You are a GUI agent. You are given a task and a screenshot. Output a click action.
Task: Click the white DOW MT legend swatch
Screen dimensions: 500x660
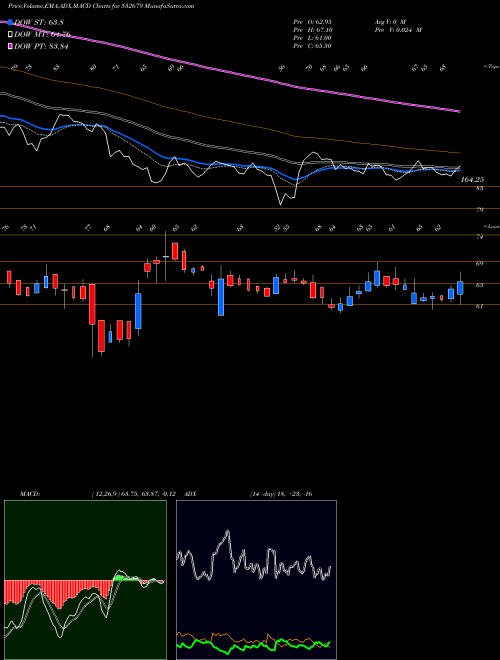click(11, 35)
